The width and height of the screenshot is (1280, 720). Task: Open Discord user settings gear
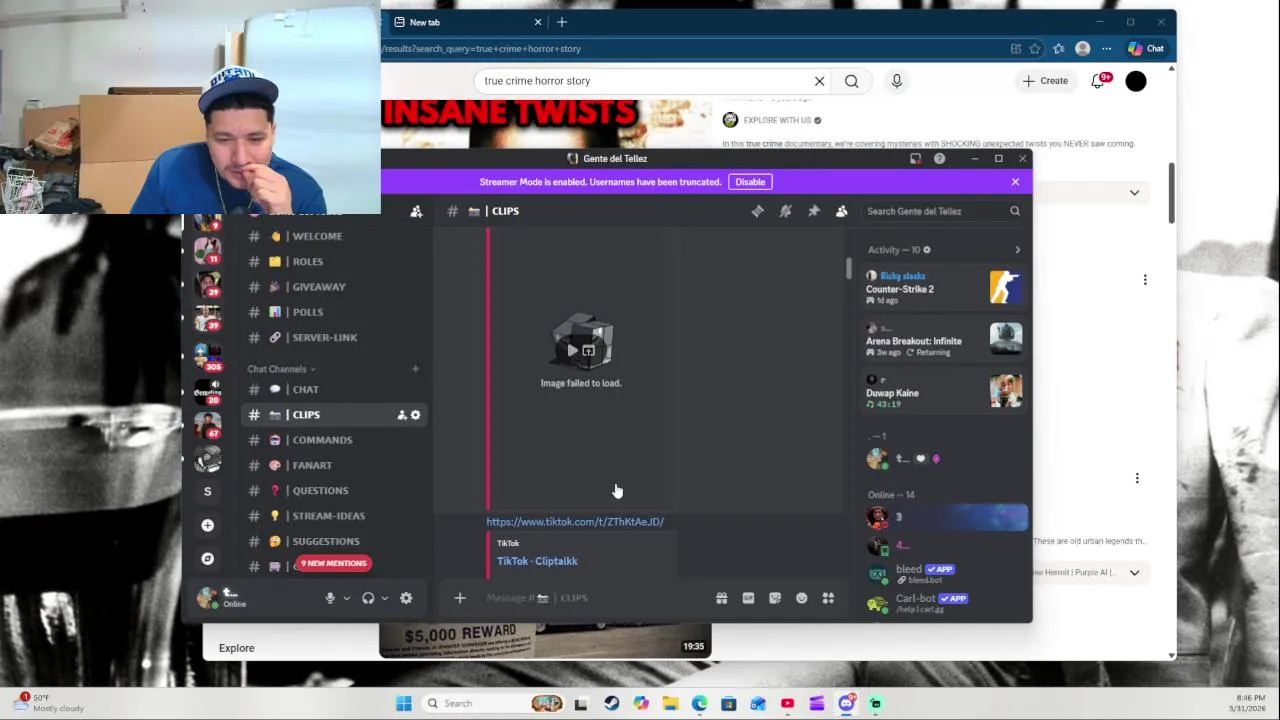406,598
